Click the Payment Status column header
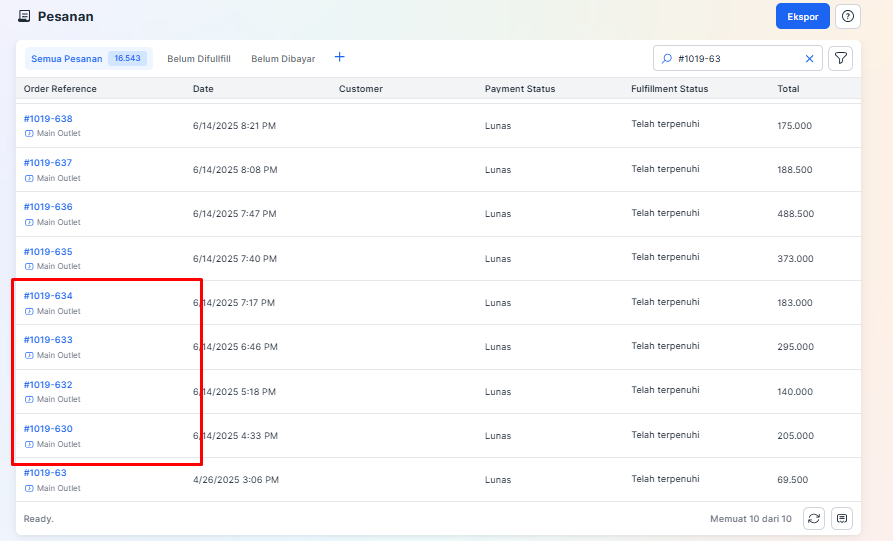The height and width of the screenshot is (541, 893). pos(520,89)
